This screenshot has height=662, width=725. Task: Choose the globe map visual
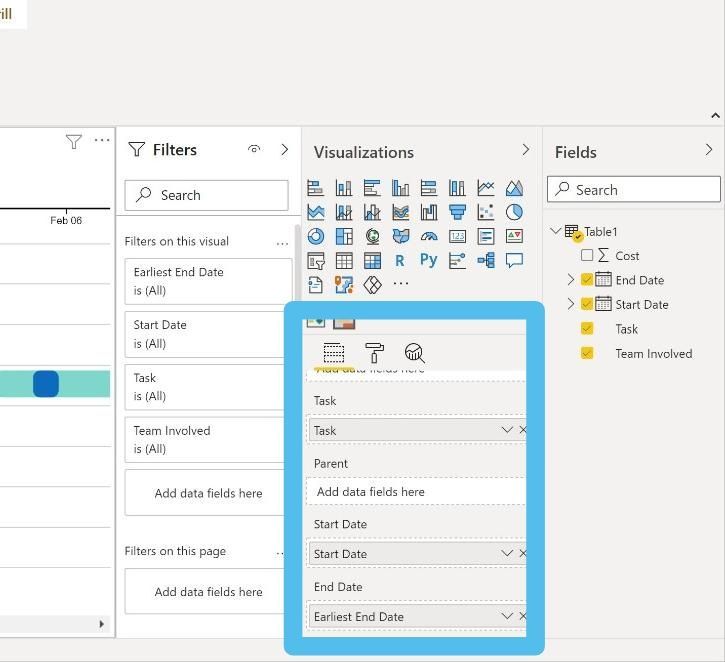point(372,236)
